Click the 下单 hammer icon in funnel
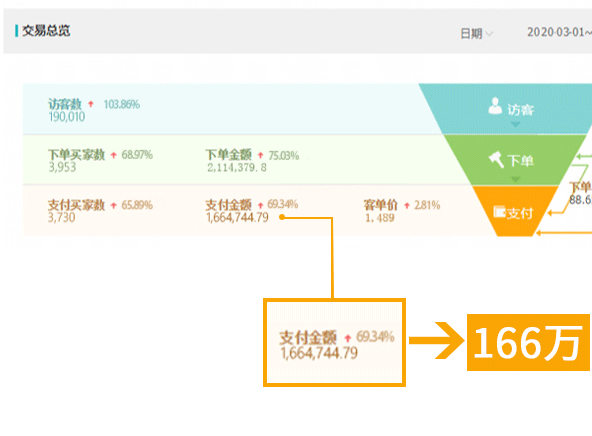 (x=496, y=160)
